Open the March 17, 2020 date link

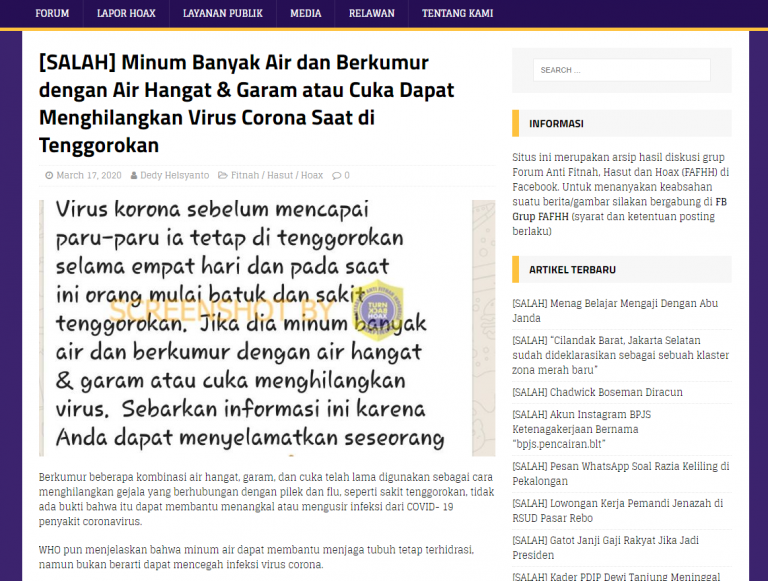[89, 175]
